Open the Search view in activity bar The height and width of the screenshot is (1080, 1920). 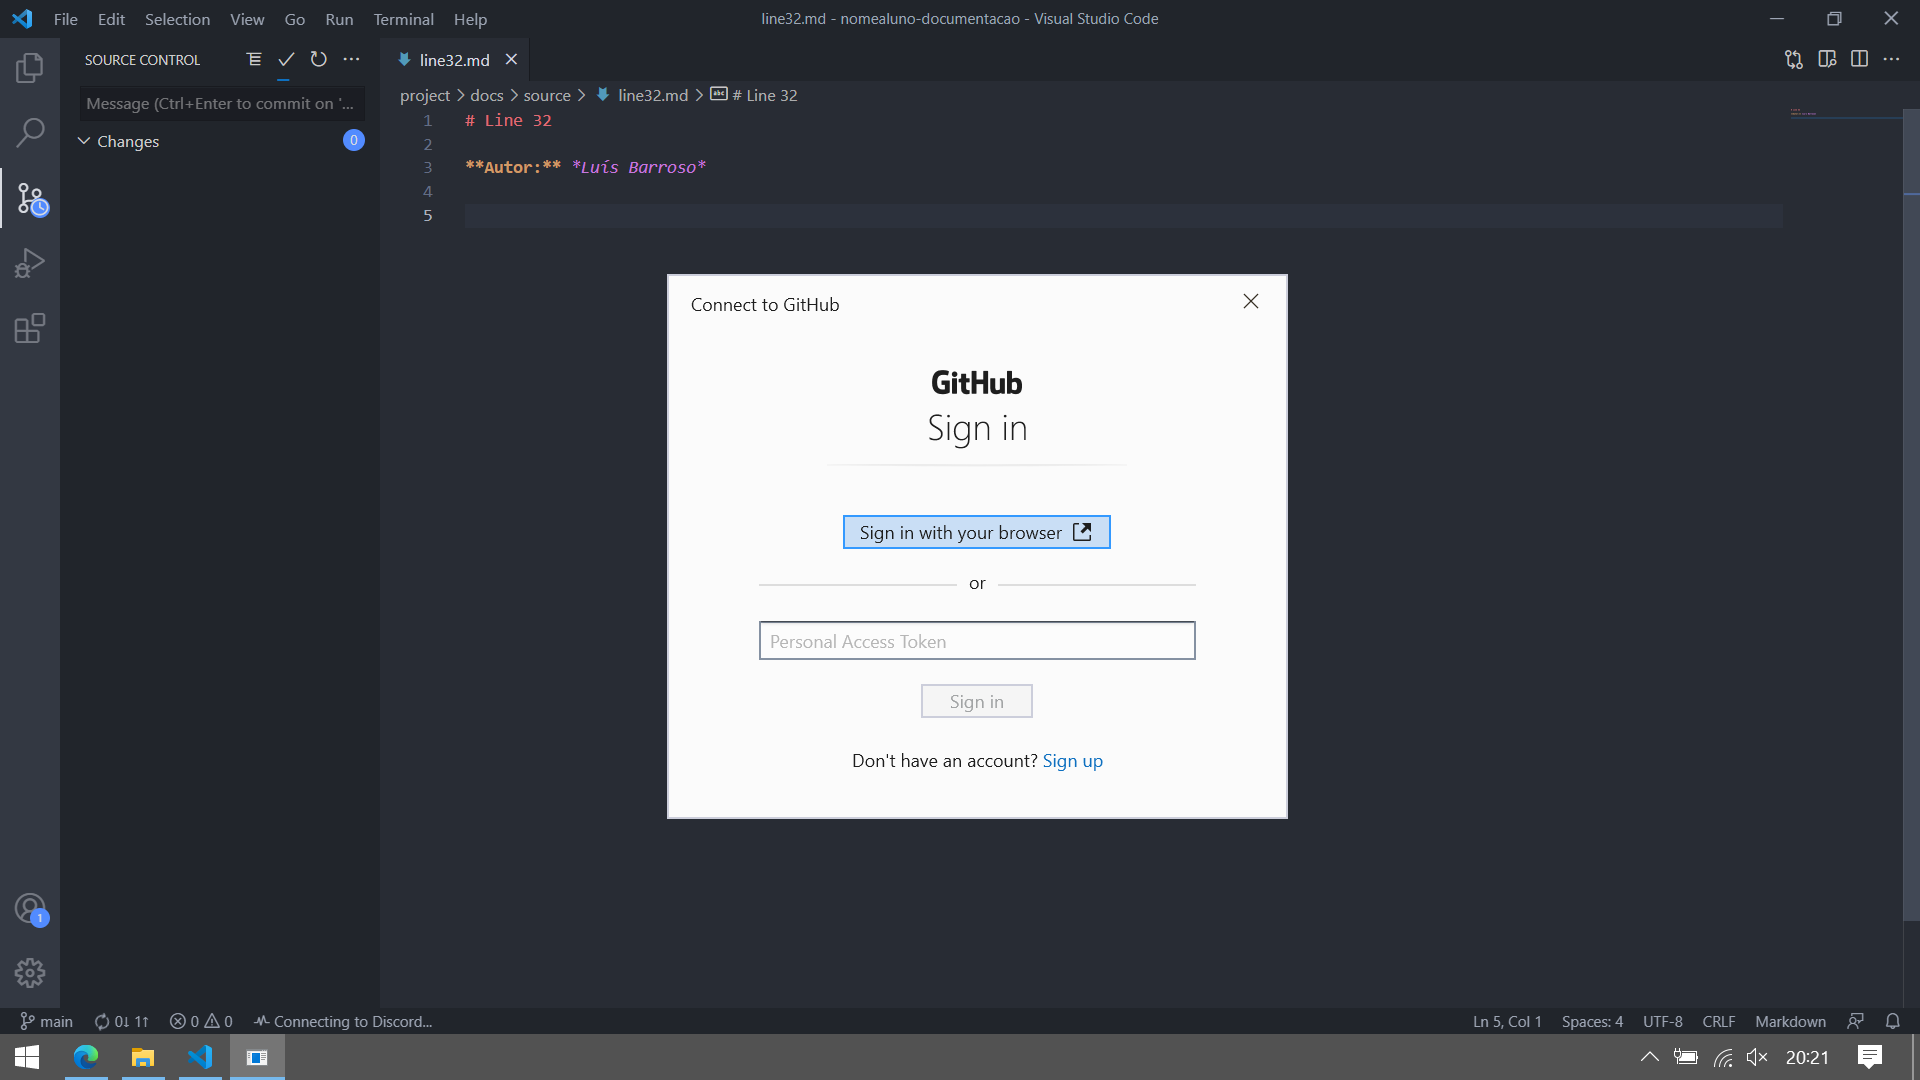30,133
